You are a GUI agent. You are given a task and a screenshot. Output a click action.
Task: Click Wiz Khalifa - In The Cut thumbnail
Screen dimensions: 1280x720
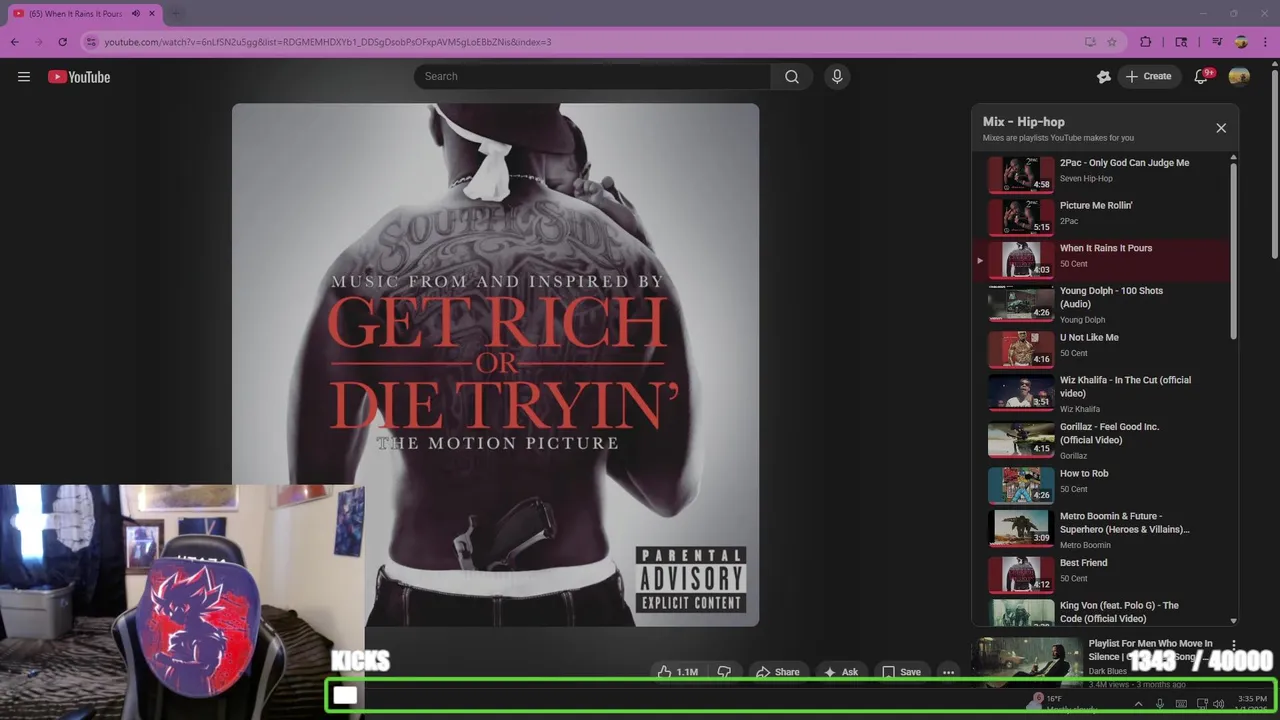click(1021, 392)
